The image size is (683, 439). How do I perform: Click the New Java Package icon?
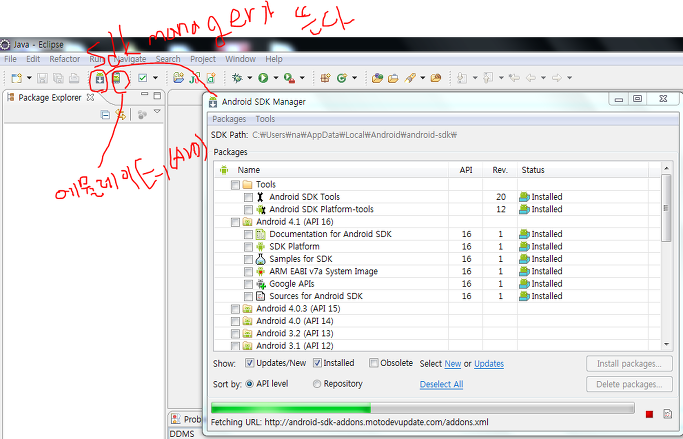tap(325, 78)
